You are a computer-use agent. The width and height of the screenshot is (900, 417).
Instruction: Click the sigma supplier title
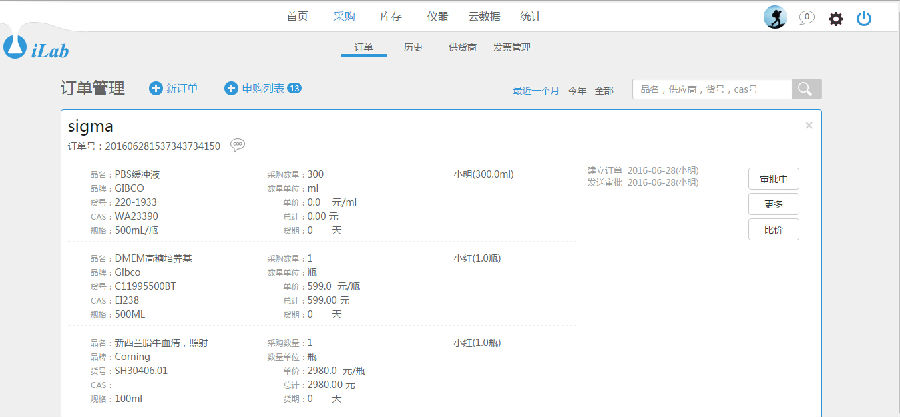(90, 126)
